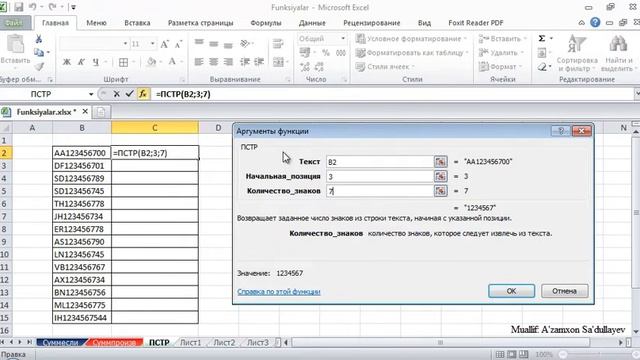
Task: Click Отмена in the function dialog
Action: pos(564,291)
